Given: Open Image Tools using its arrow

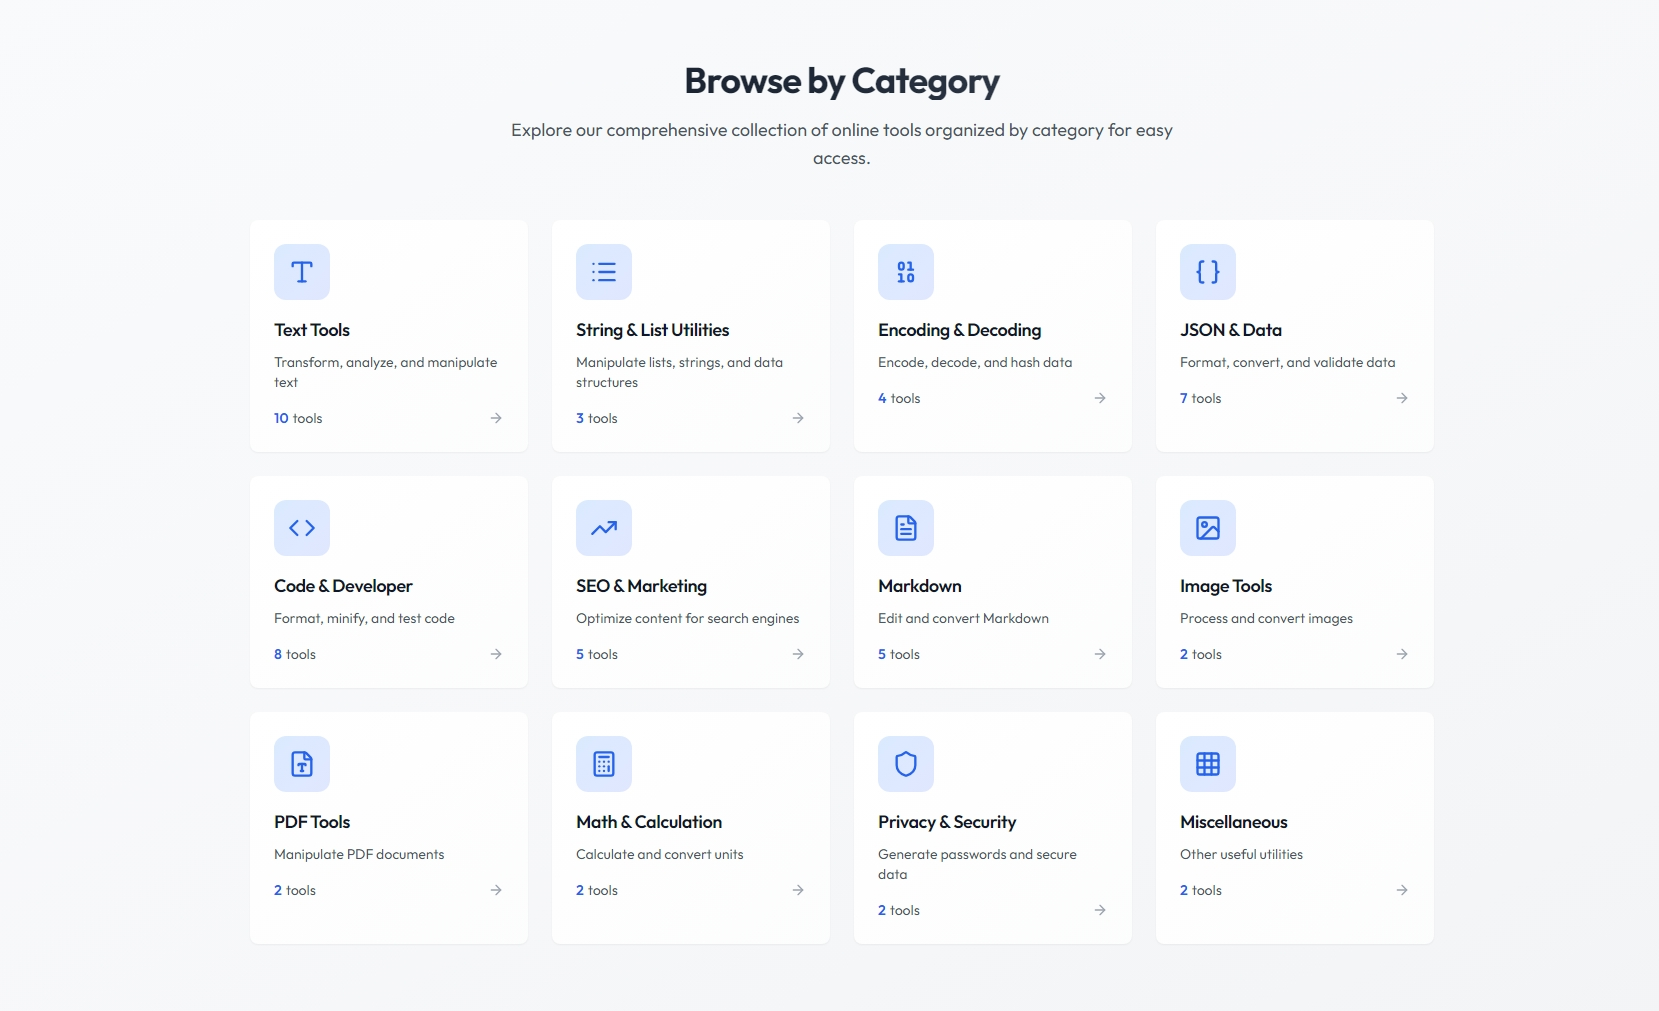Looking at the screenshot, I should [x=1402, y=654].
